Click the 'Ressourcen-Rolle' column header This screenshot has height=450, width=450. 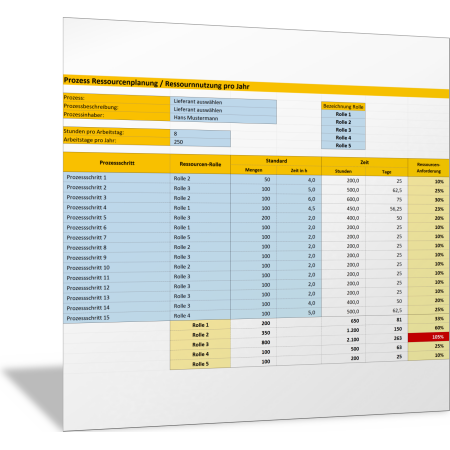[200, 164]
